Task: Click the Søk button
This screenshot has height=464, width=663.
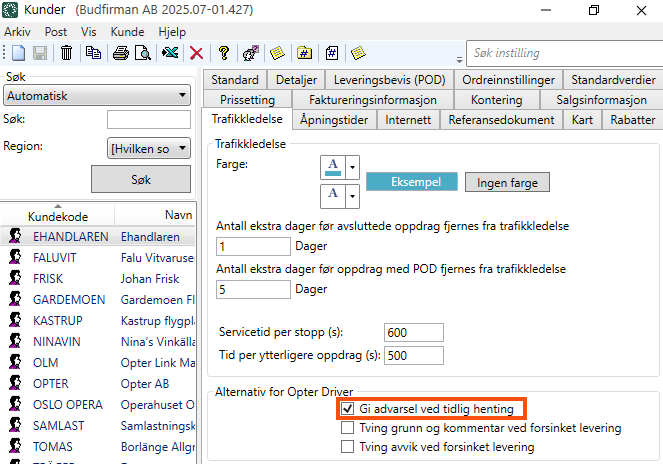Action: pyautogui.click(x=141, y=180)
